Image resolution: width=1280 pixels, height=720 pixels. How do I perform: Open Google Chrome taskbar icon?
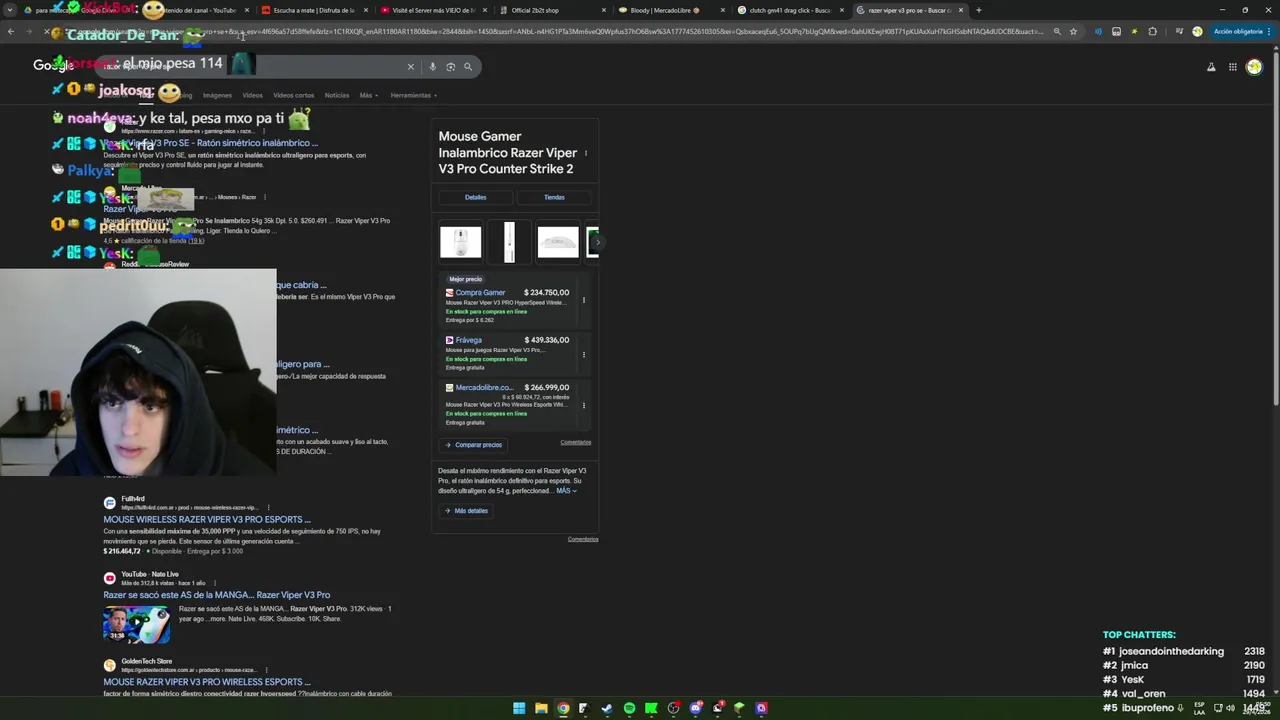(x=563, y=708)
